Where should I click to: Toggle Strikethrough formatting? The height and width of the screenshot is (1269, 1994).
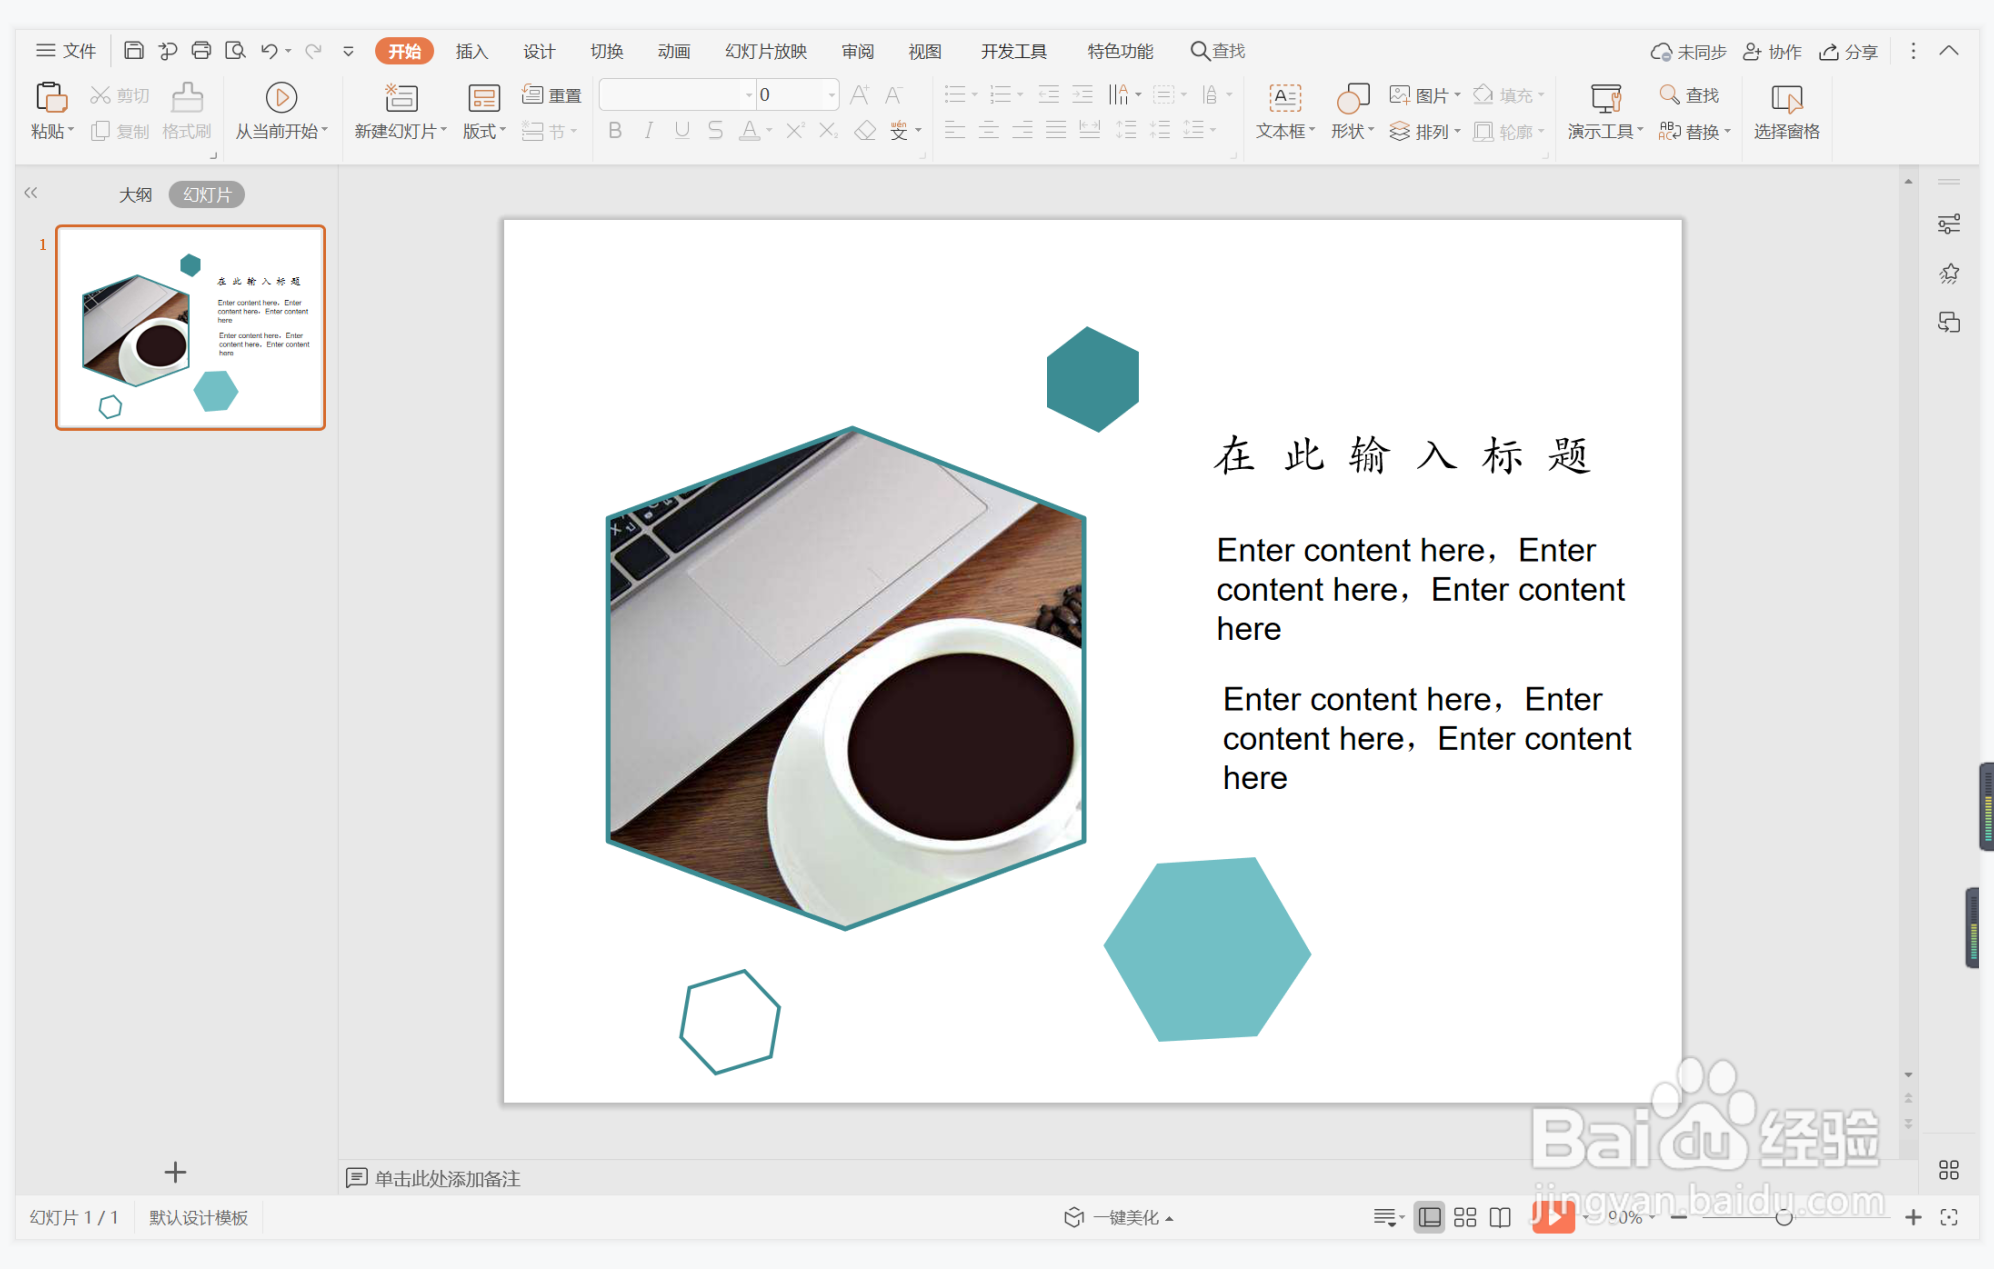pos(715,130)
